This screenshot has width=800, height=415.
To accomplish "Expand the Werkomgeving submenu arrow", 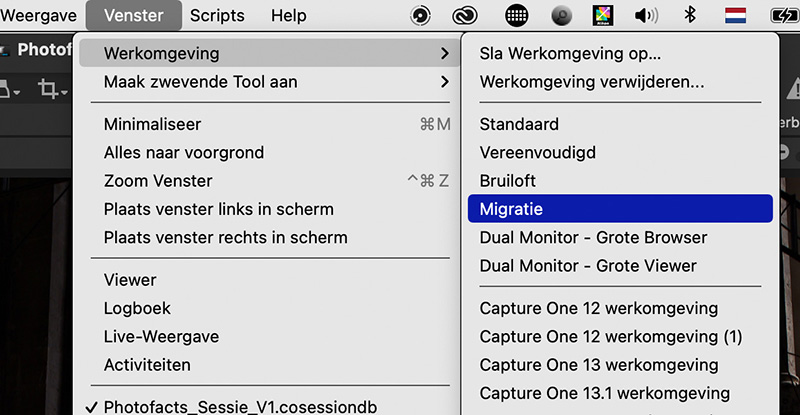I will point(445,53).
